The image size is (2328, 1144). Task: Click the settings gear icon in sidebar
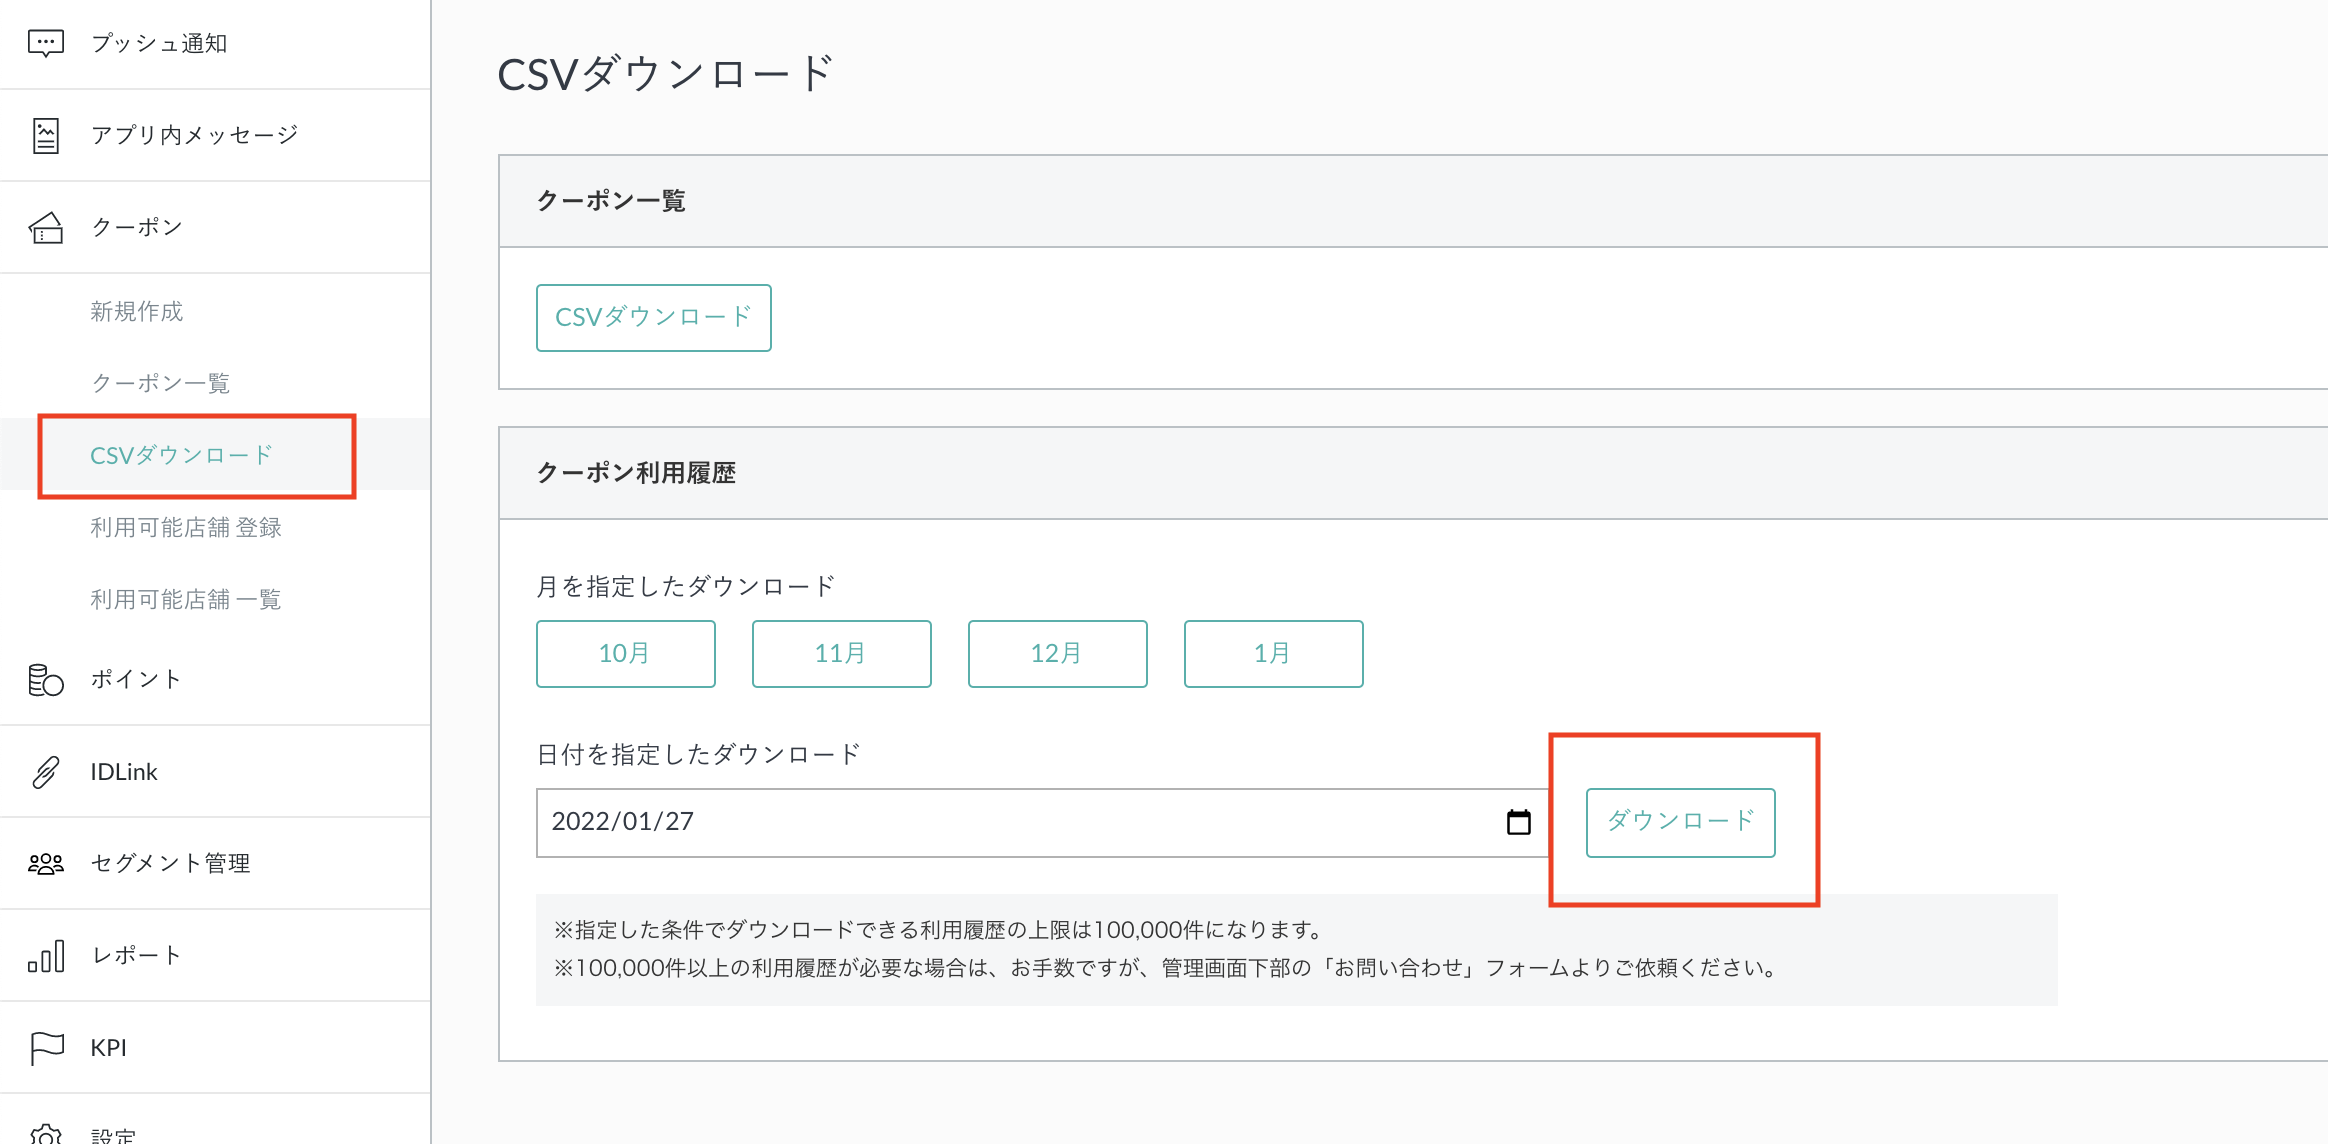(x=46, y=1134)
